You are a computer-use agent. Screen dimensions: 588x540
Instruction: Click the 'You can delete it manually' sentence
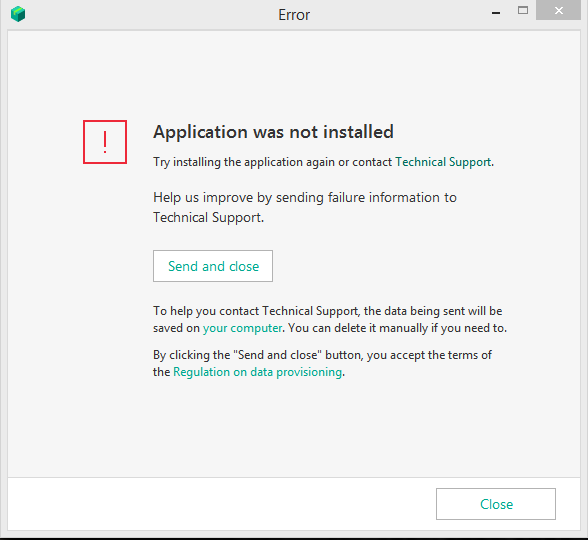coord(397,328)
